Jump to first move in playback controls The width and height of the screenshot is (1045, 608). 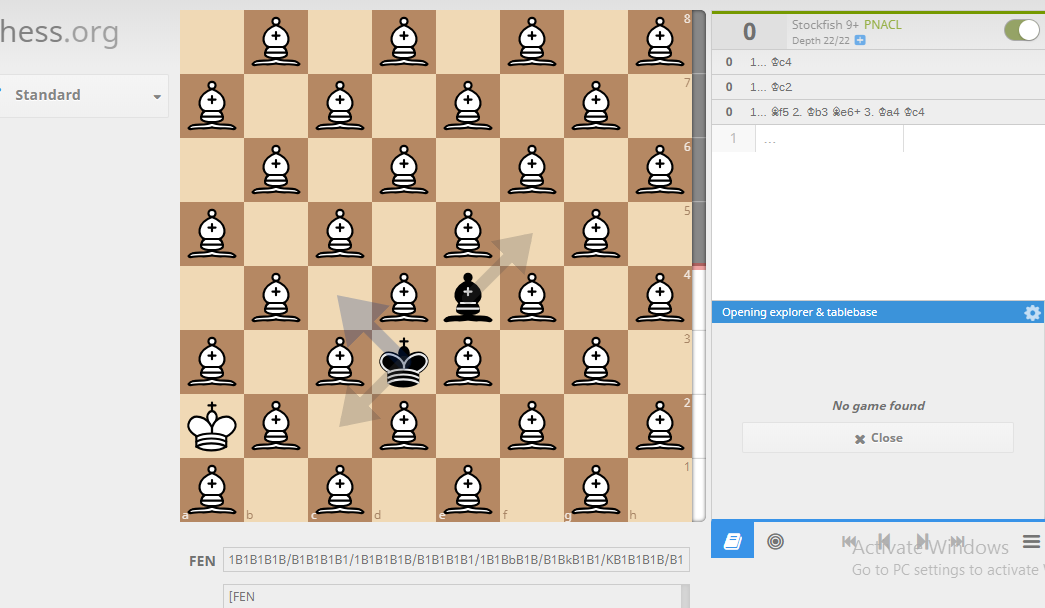(x=848, y=541)
